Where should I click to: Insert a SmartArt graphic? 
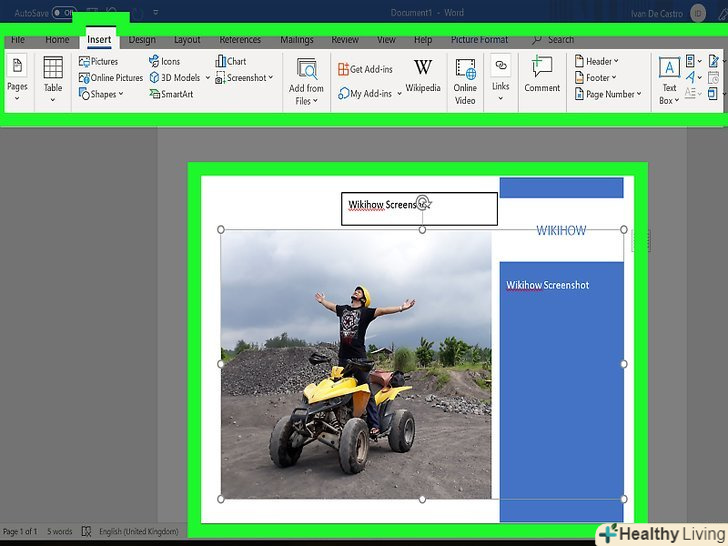coord(171,94)
